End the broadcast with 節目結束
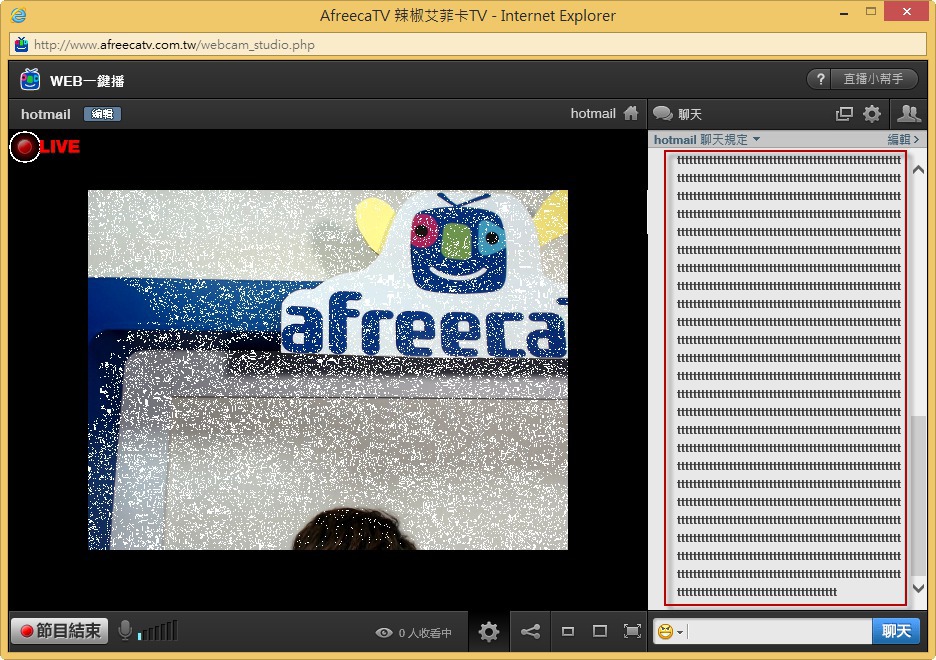Image resolution: width=936 pixels, height=660 pixels. 59,631
